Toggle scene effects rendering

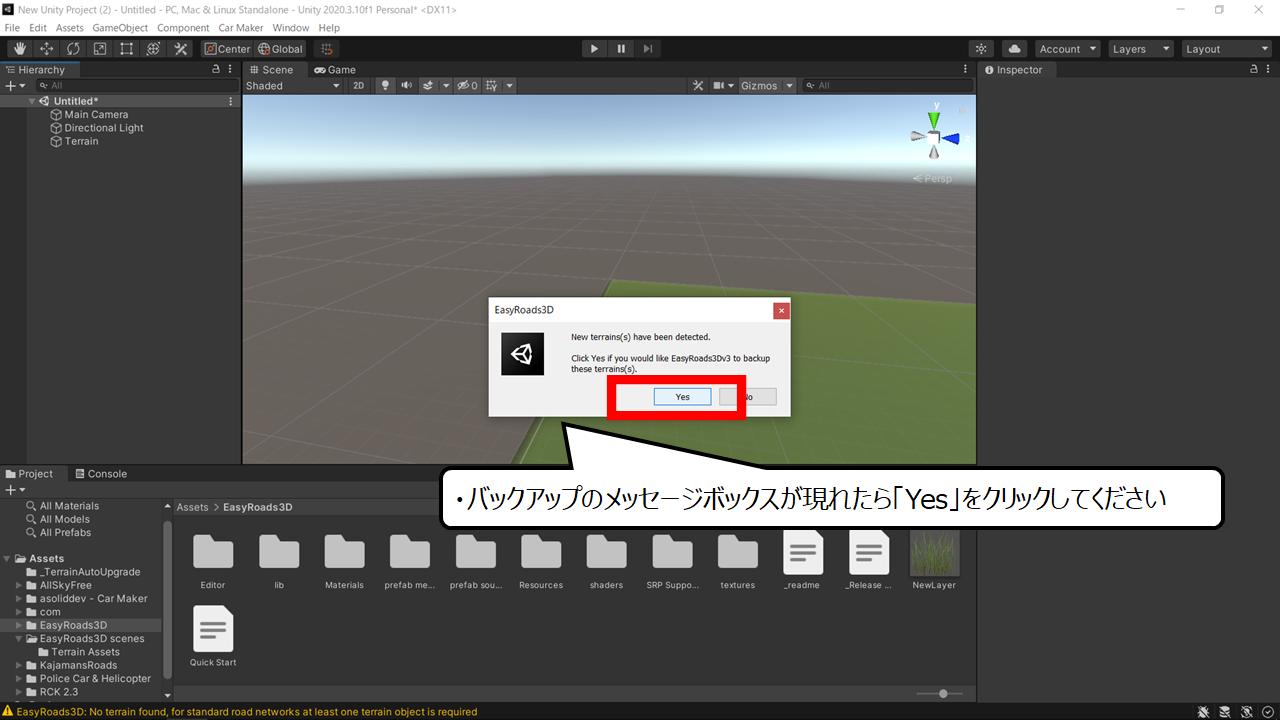coord(428,86)
